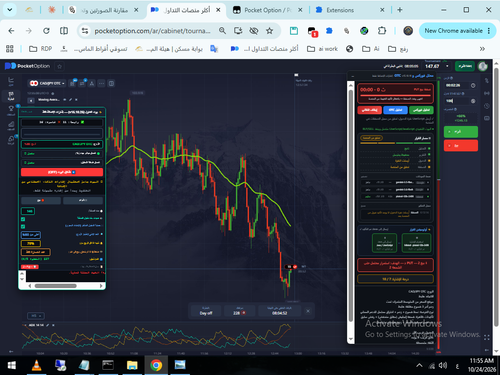Close the tournament info bar
Image resolution: width=500 pixels, height=375 pixels.
tap(308, 311)
